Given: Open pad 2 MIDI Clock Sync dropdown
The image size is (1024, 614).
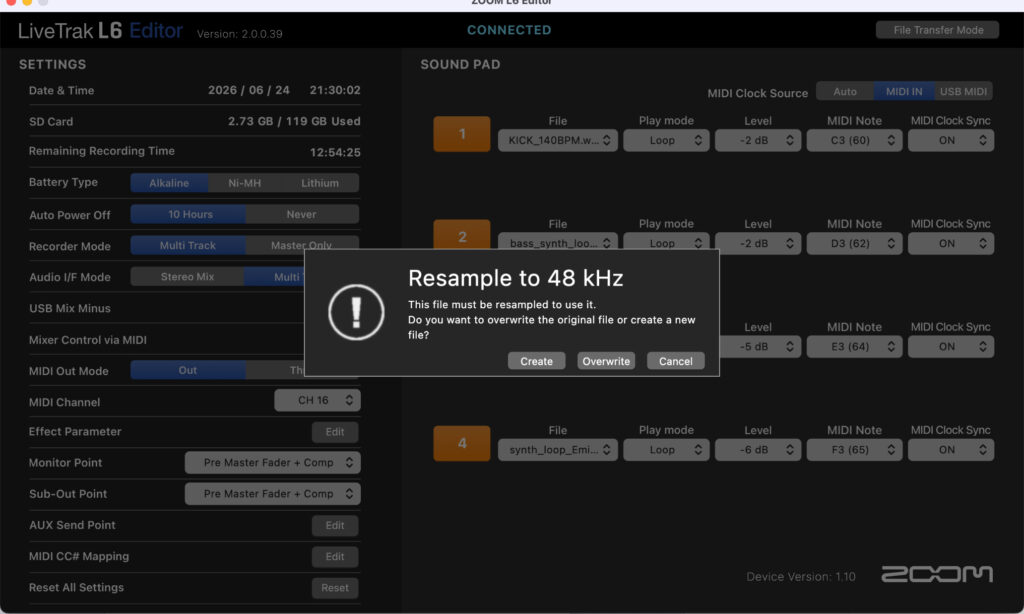Looking at the screenshot, I should (x=951, y=244).
